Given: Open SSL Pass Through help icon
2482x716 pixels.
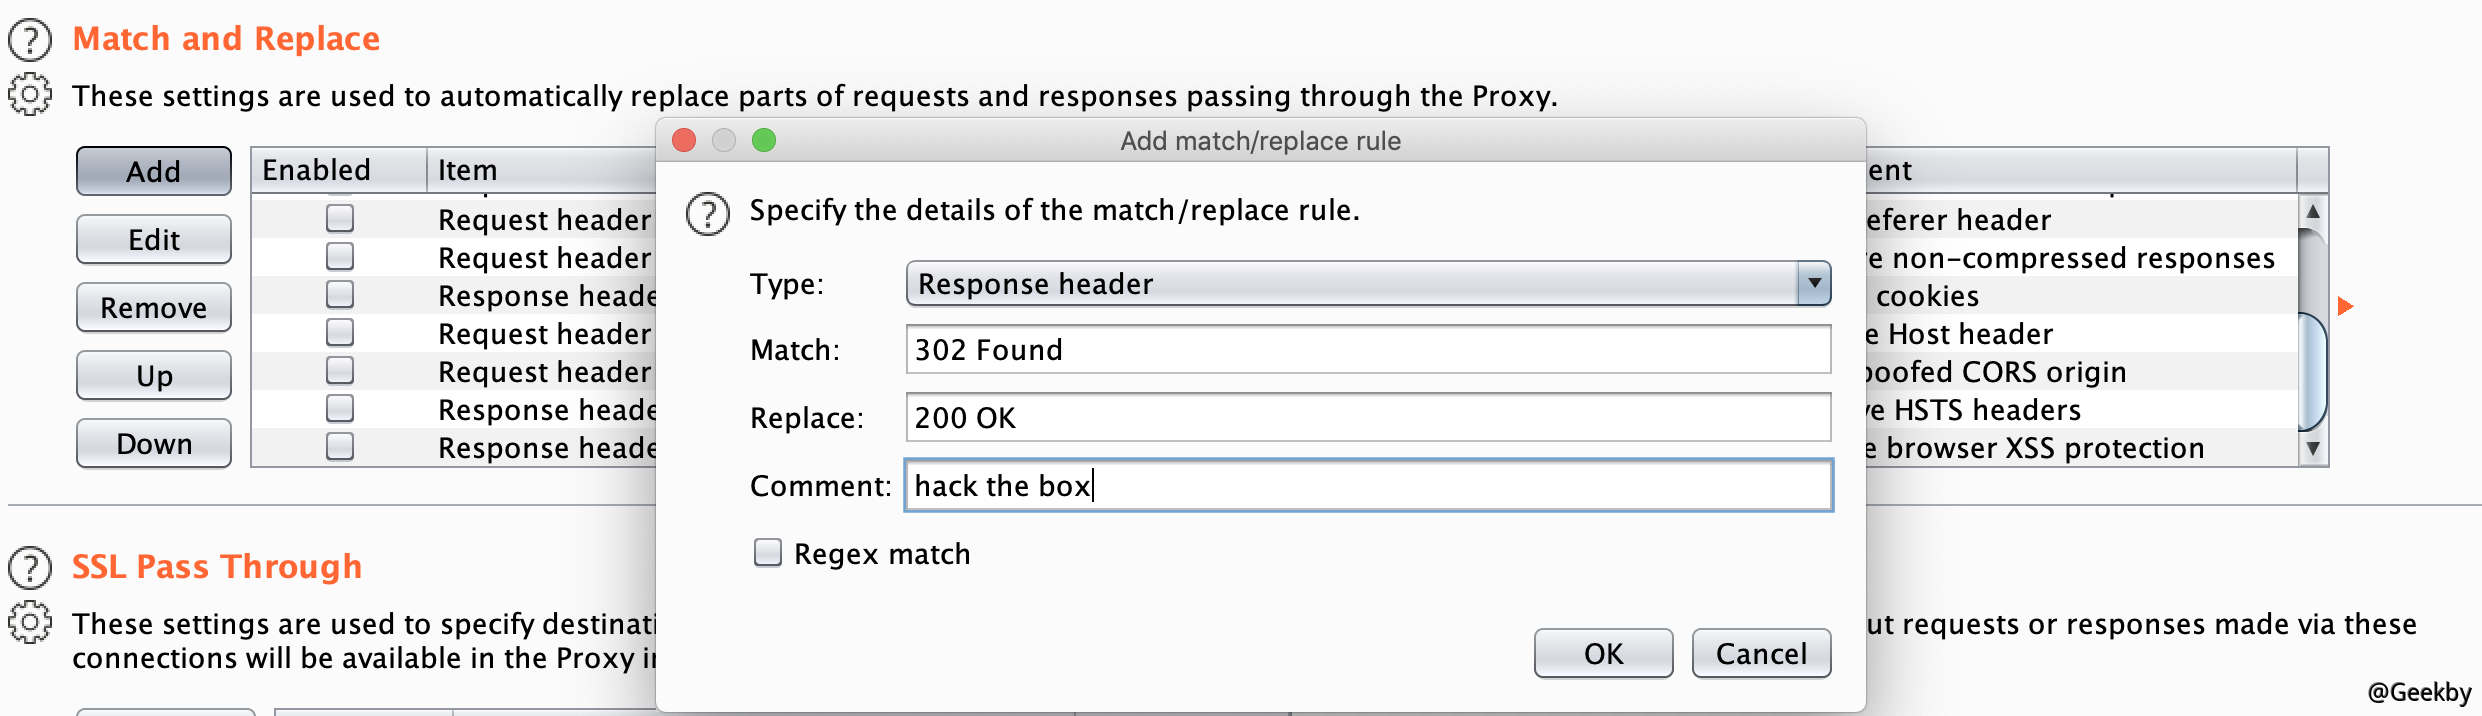Looking at the screenshot, I should pyautogui.click(x=30, y=567).
